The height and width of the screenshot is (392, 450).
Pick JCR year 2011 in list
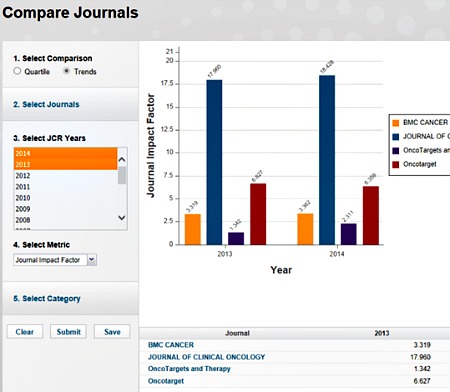(65, 187)
